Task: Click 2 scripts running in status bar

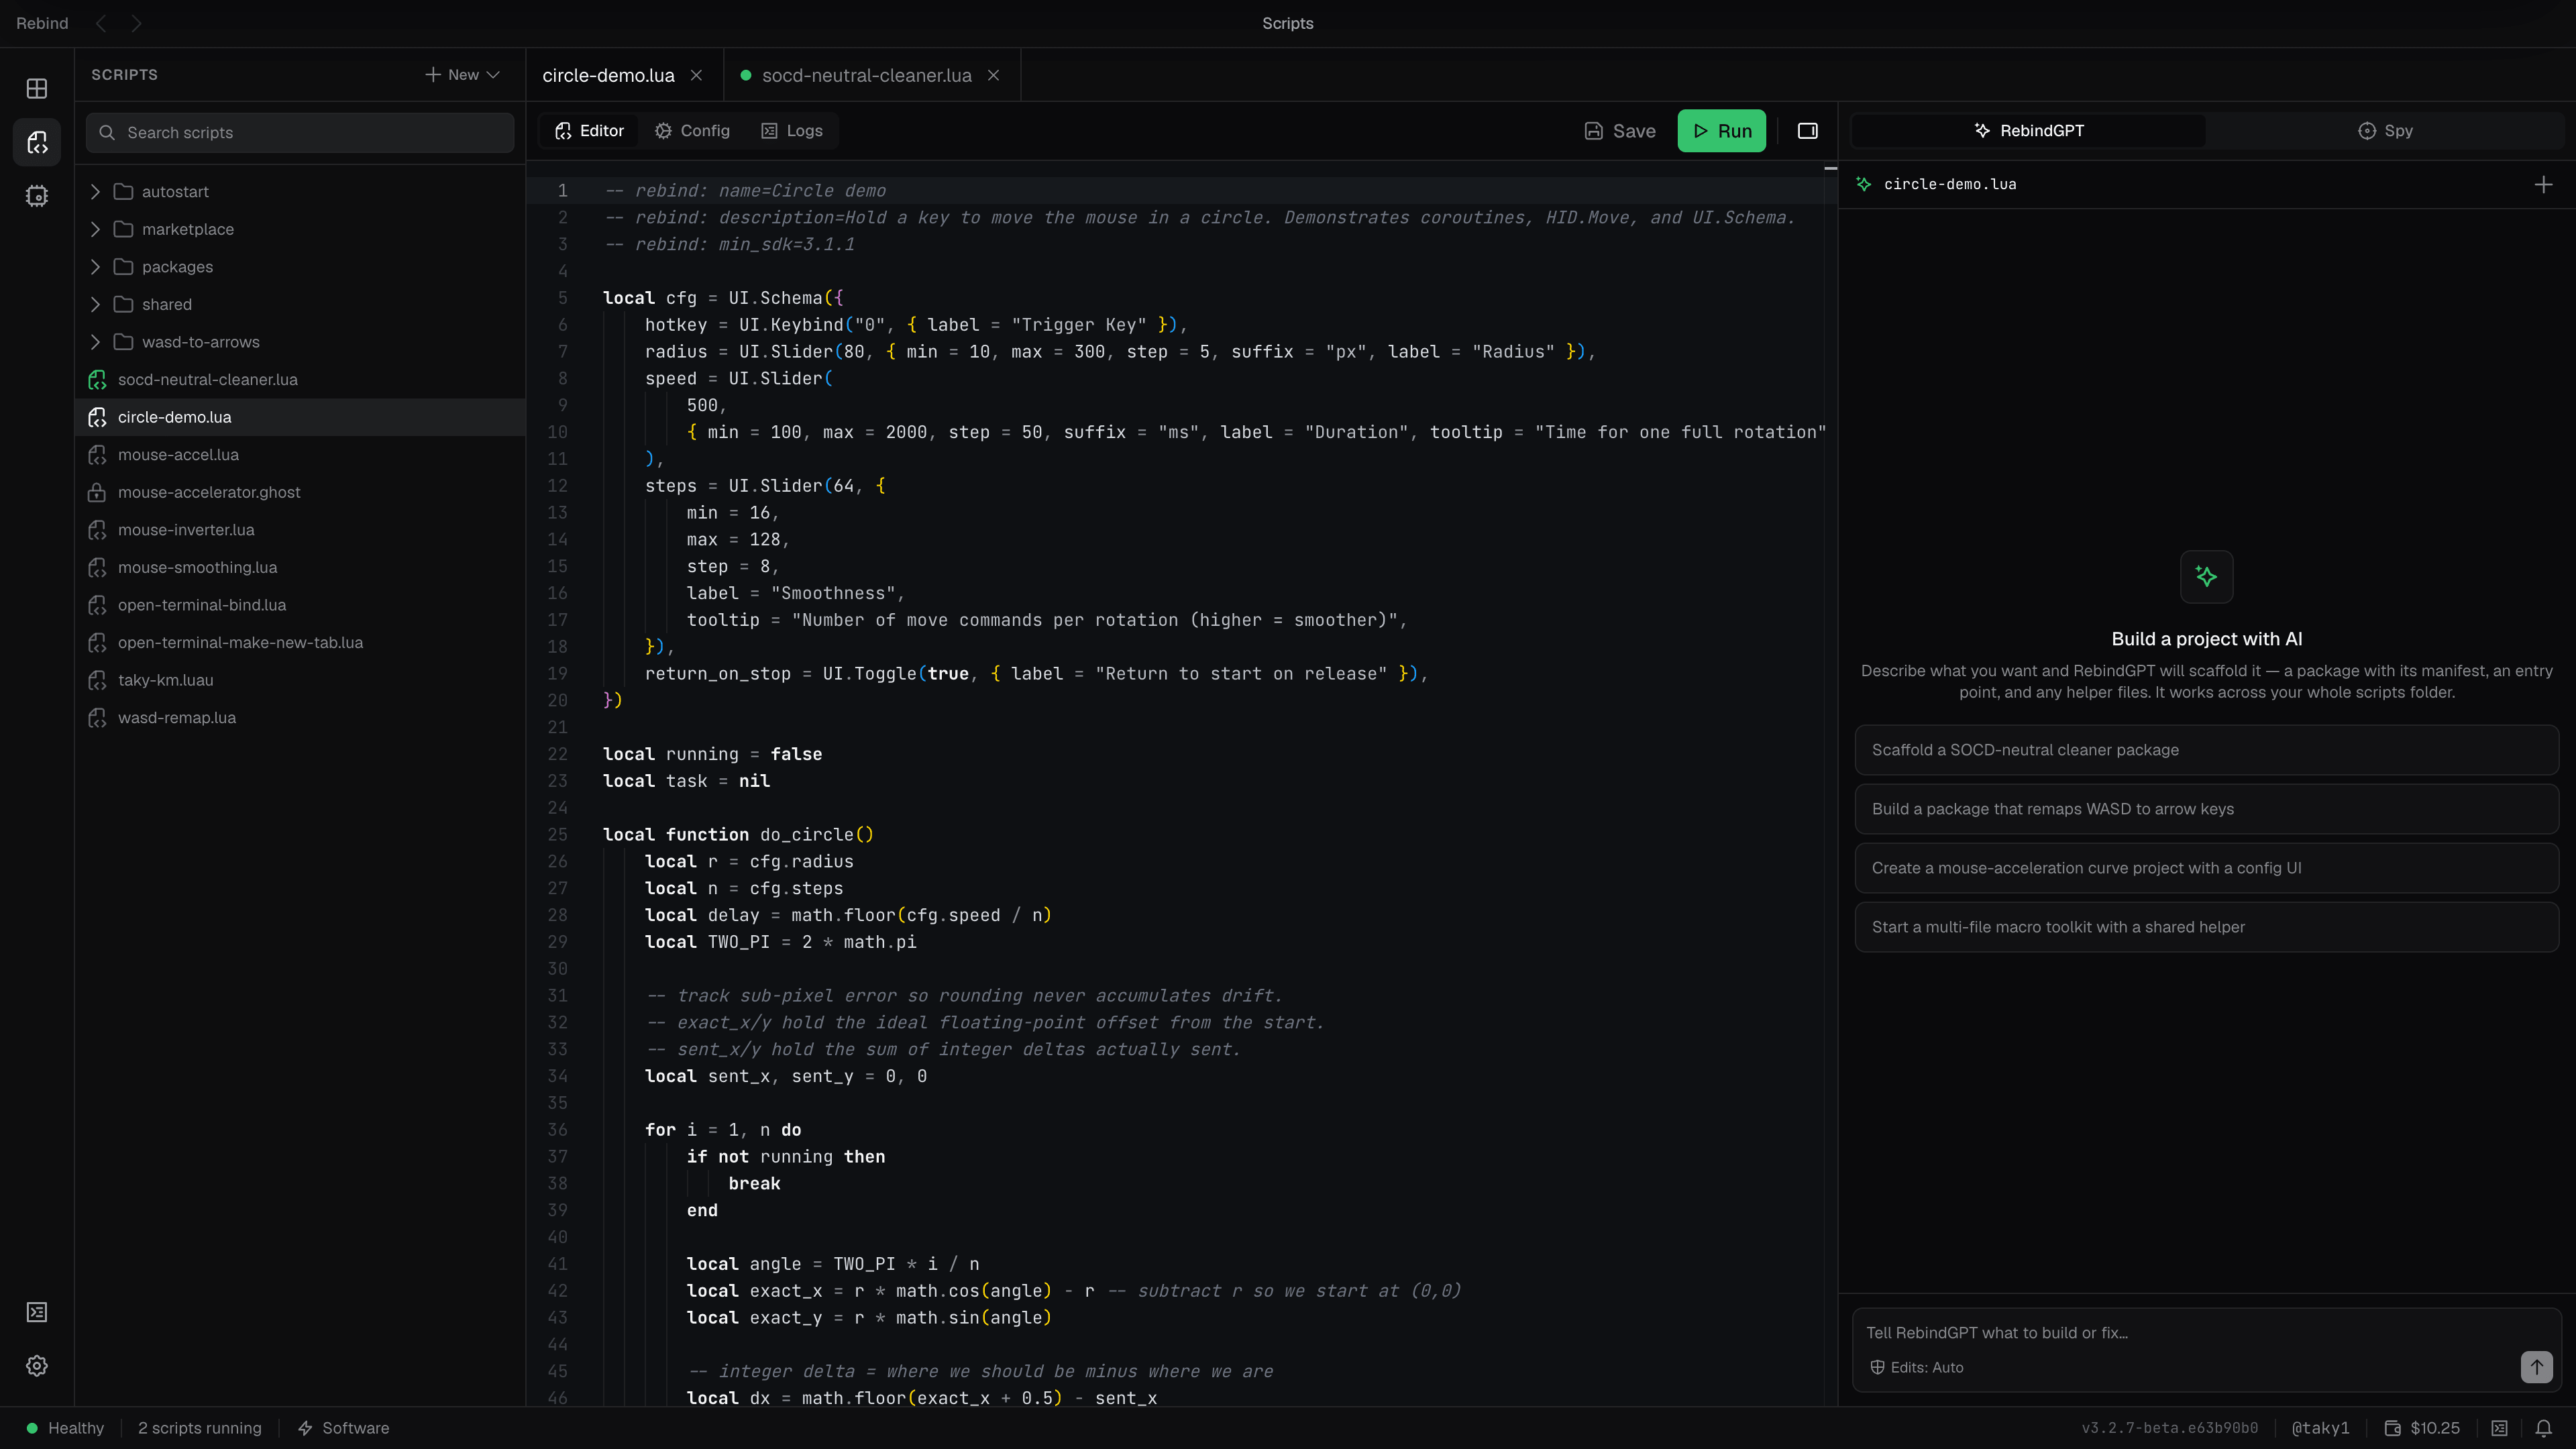Action: click(200, 1428)
